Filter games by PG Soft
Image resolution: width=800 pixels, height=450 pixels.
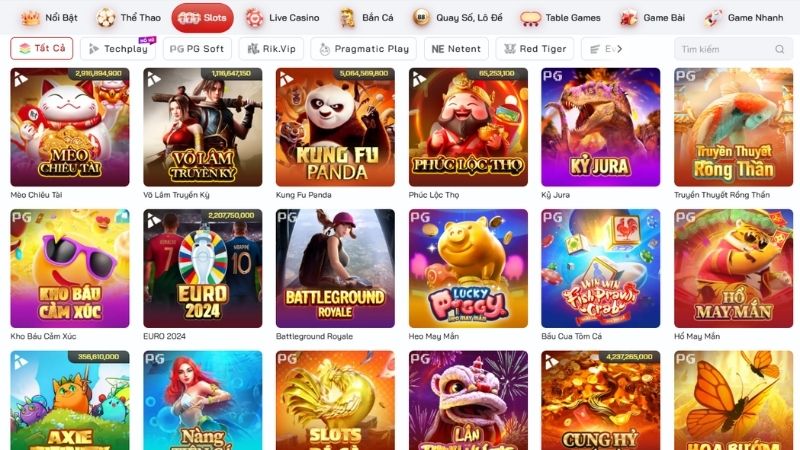pyautogui.click(x=197, y=49)
